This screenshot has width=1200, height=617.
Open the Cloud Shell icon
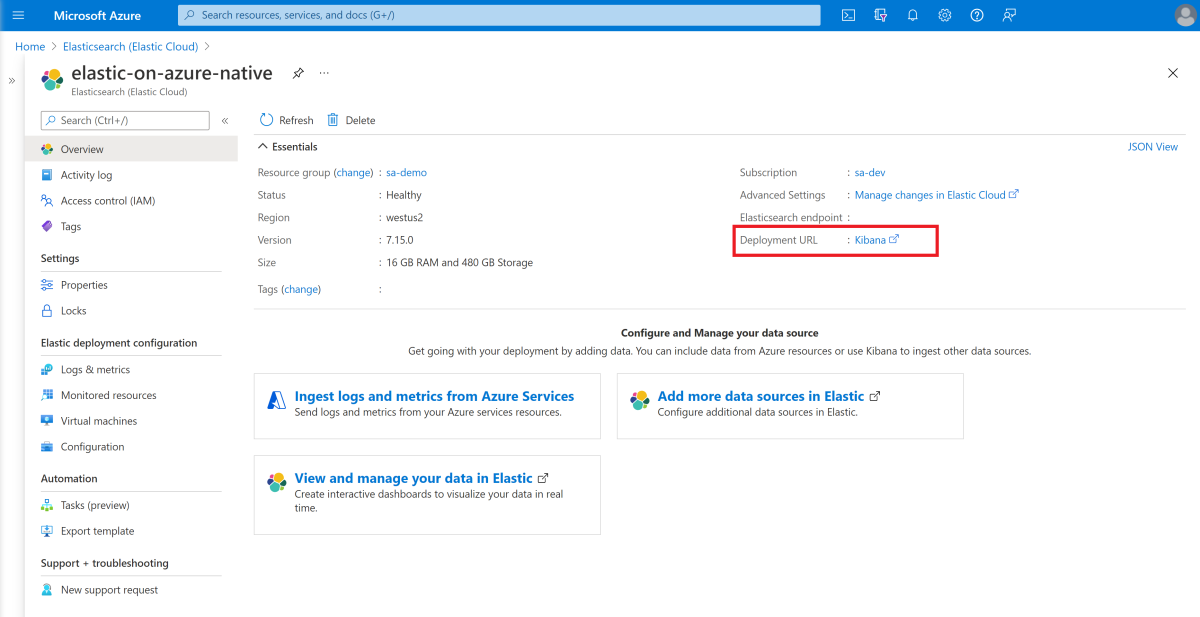848,15
